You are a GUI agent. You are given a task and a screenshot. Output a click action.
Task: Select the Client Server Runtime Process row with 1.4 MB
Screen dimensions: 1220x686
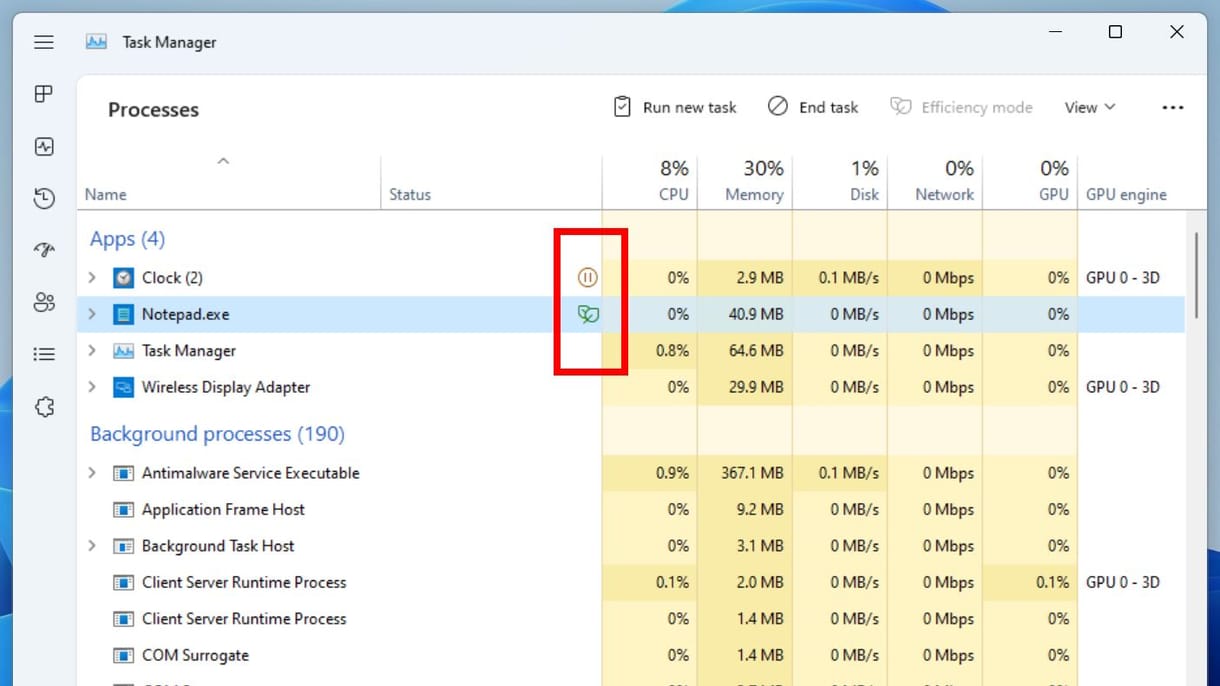631,619
